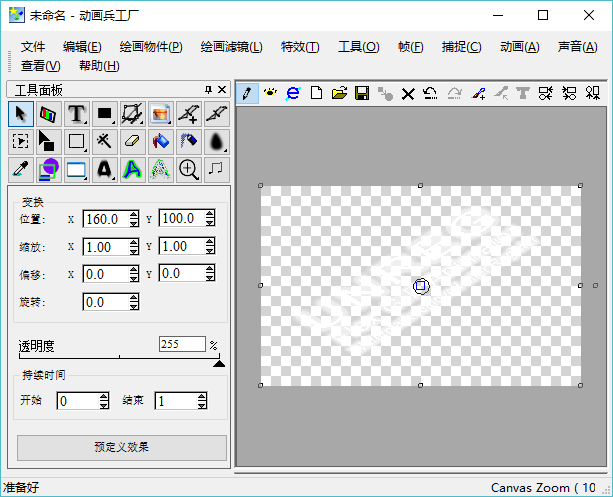Select the zoom magnifier tool
Image resolution: width=613 pixels, height=497 pixels.
(x=189, y=170)
